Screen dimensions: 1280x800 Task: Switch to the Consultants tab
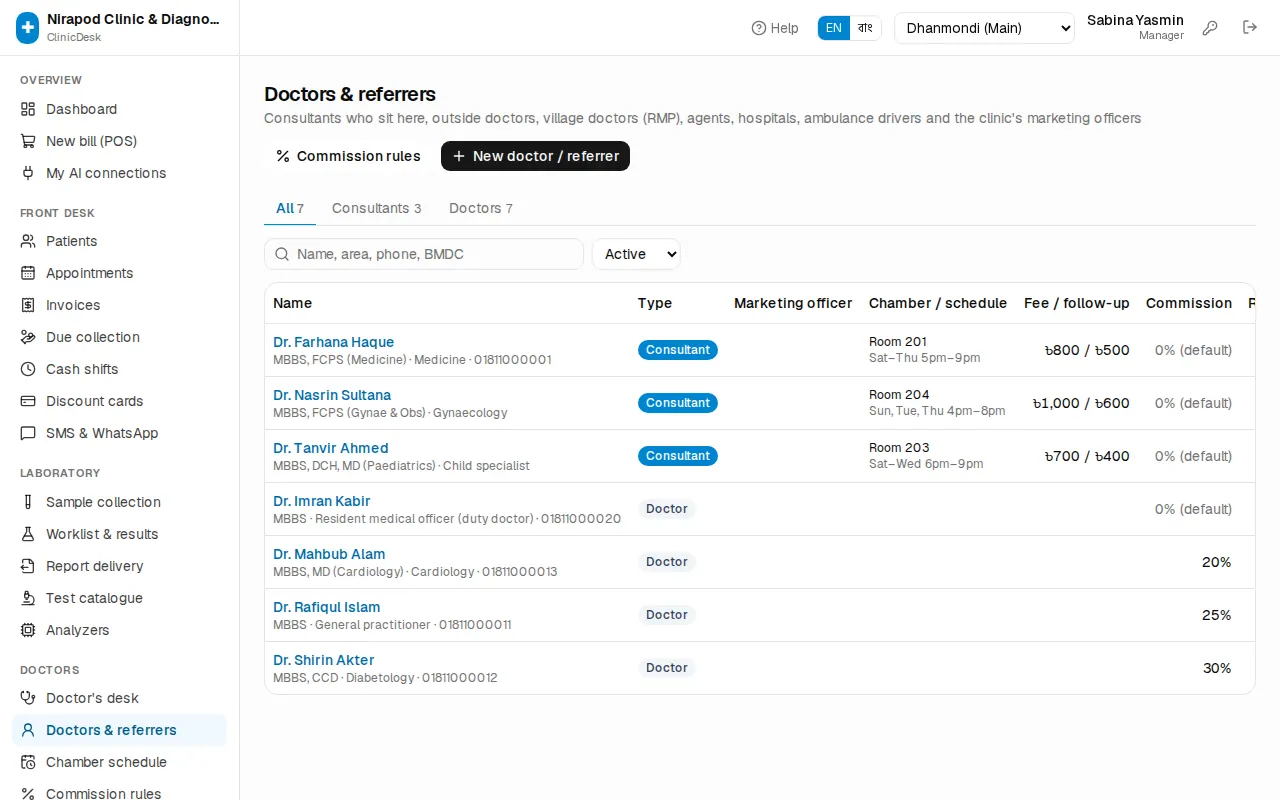[x=377, y=208]
